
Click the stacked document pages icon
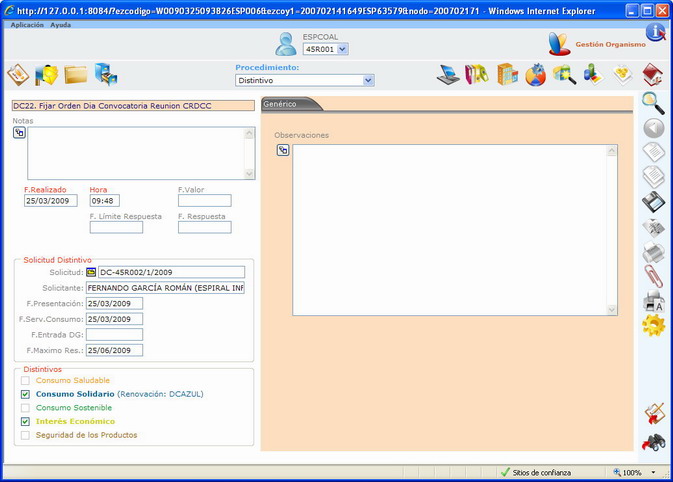click(x=654, y=177)
